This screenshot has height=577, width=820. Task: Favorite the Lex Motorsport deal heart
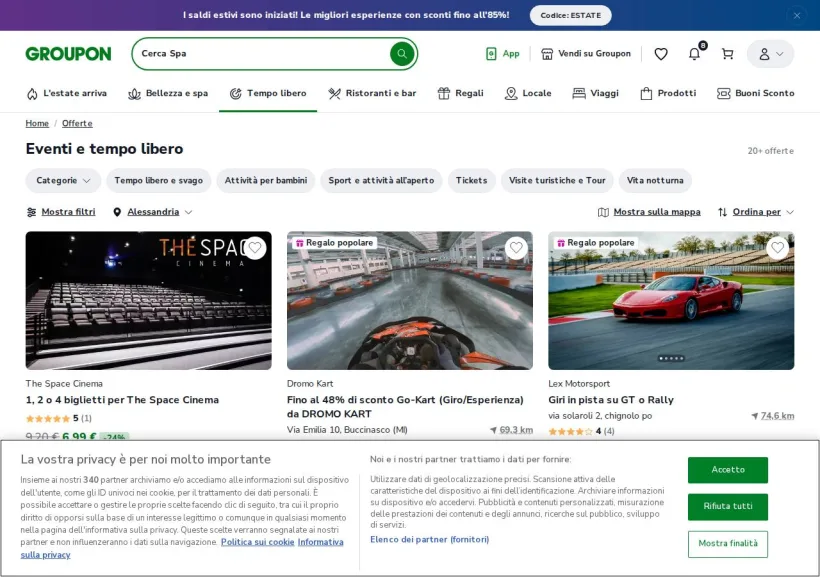(777, 248)
